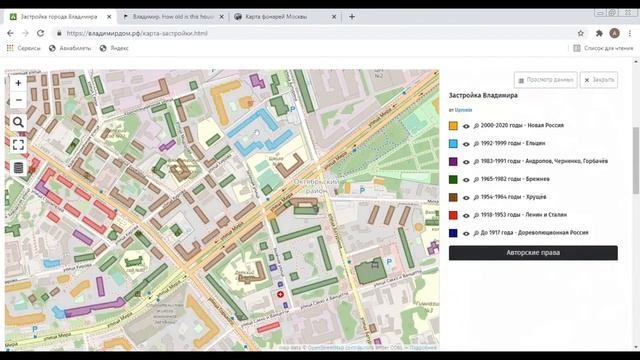Bookmark this page with the star icon
This screenshot has width=640, height=360.
point(580,33)
